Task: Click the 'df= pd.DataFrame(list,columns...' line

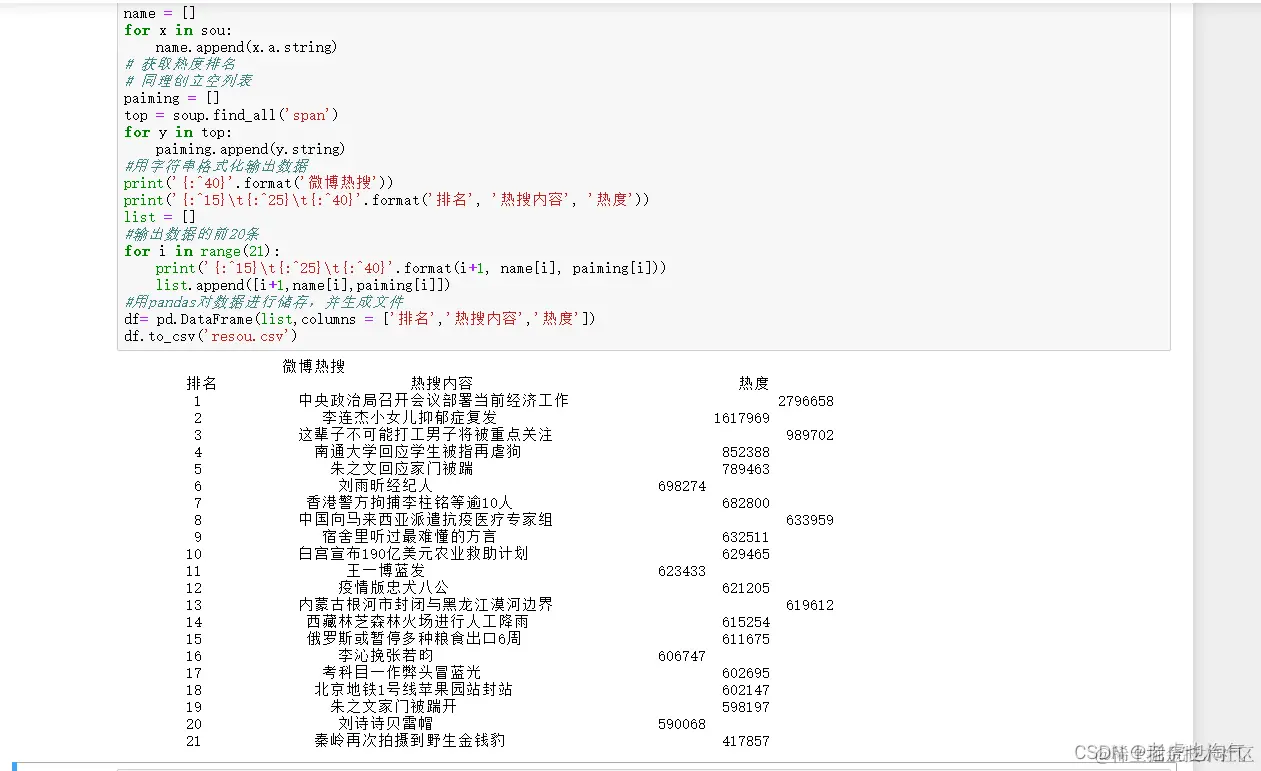Action: pos(360,319)
